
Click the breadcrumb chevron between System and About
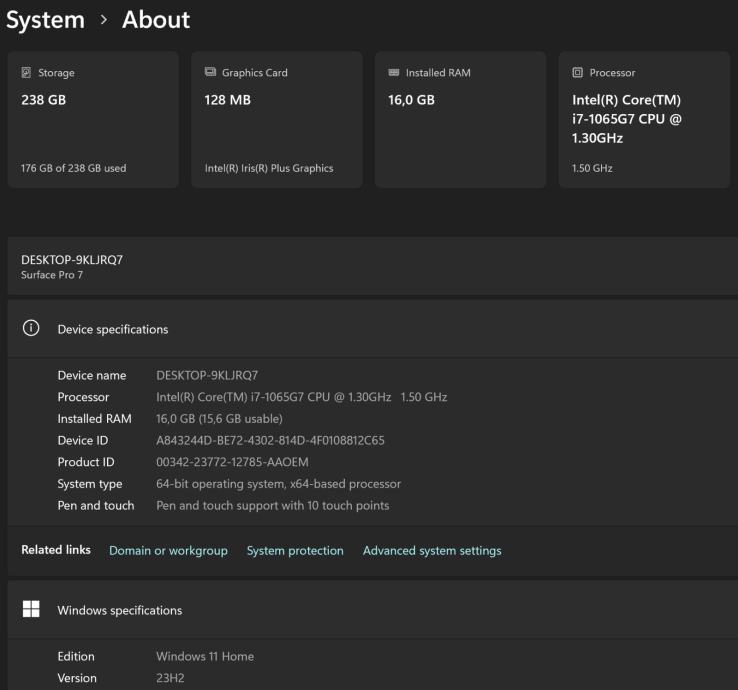point(102,20)
